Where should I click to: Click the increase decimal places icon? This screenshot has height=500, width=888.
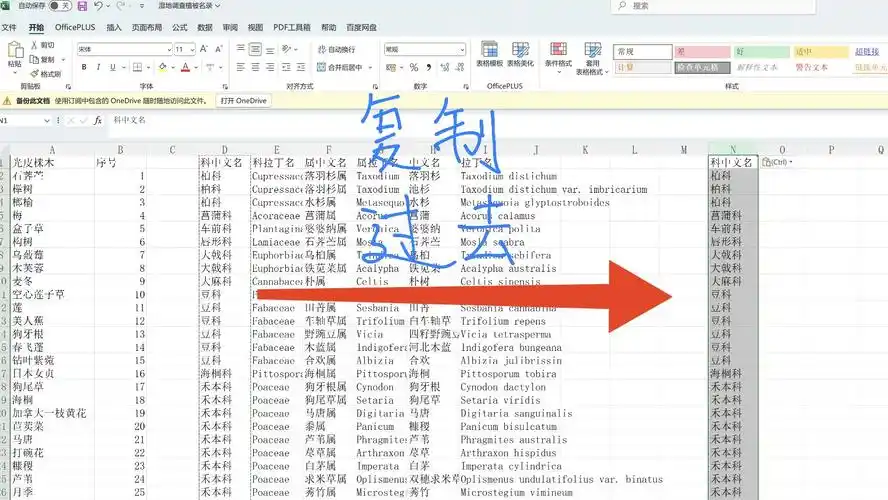click(445, 67)
